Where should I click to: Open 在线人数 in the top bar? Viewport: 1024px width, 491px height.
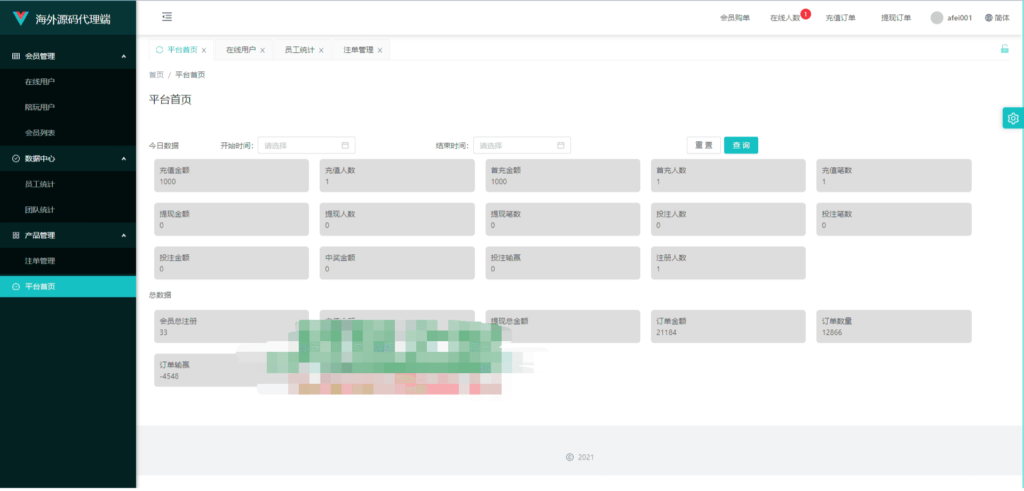(x=785, y=18)
